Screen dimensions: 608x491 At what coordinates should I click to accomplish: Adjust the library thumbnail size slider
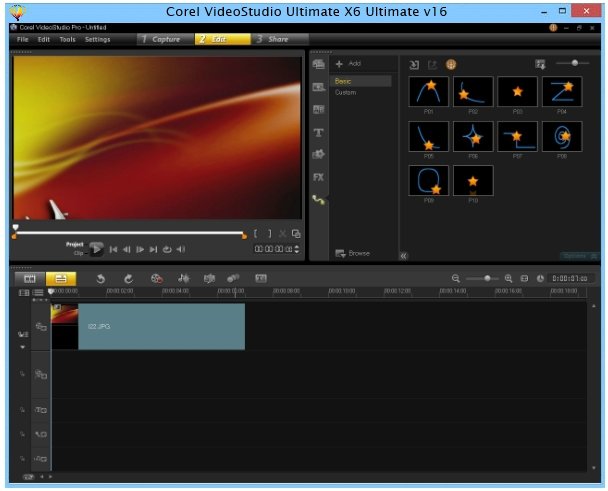point(575,63)
